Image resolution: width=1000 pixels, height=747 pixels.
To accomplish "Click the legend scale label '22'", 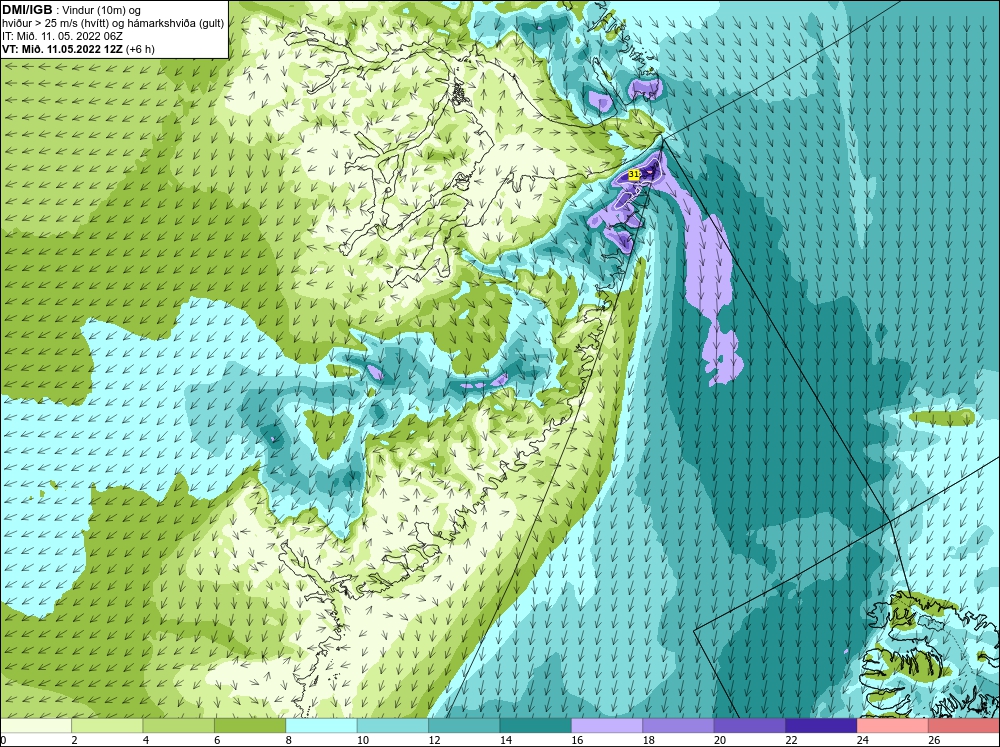I will coord(791,740).
